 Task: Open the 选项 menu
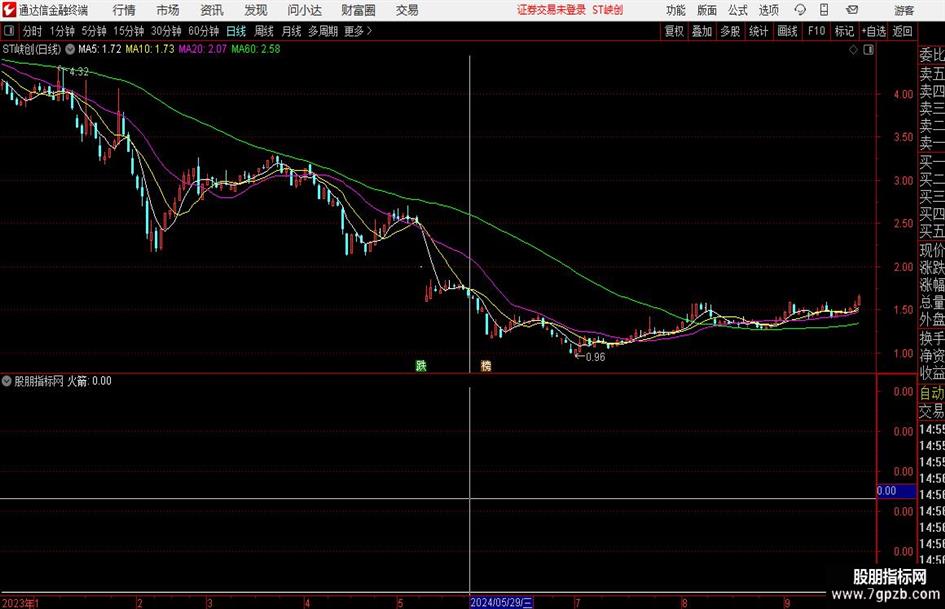coord(768,10)
